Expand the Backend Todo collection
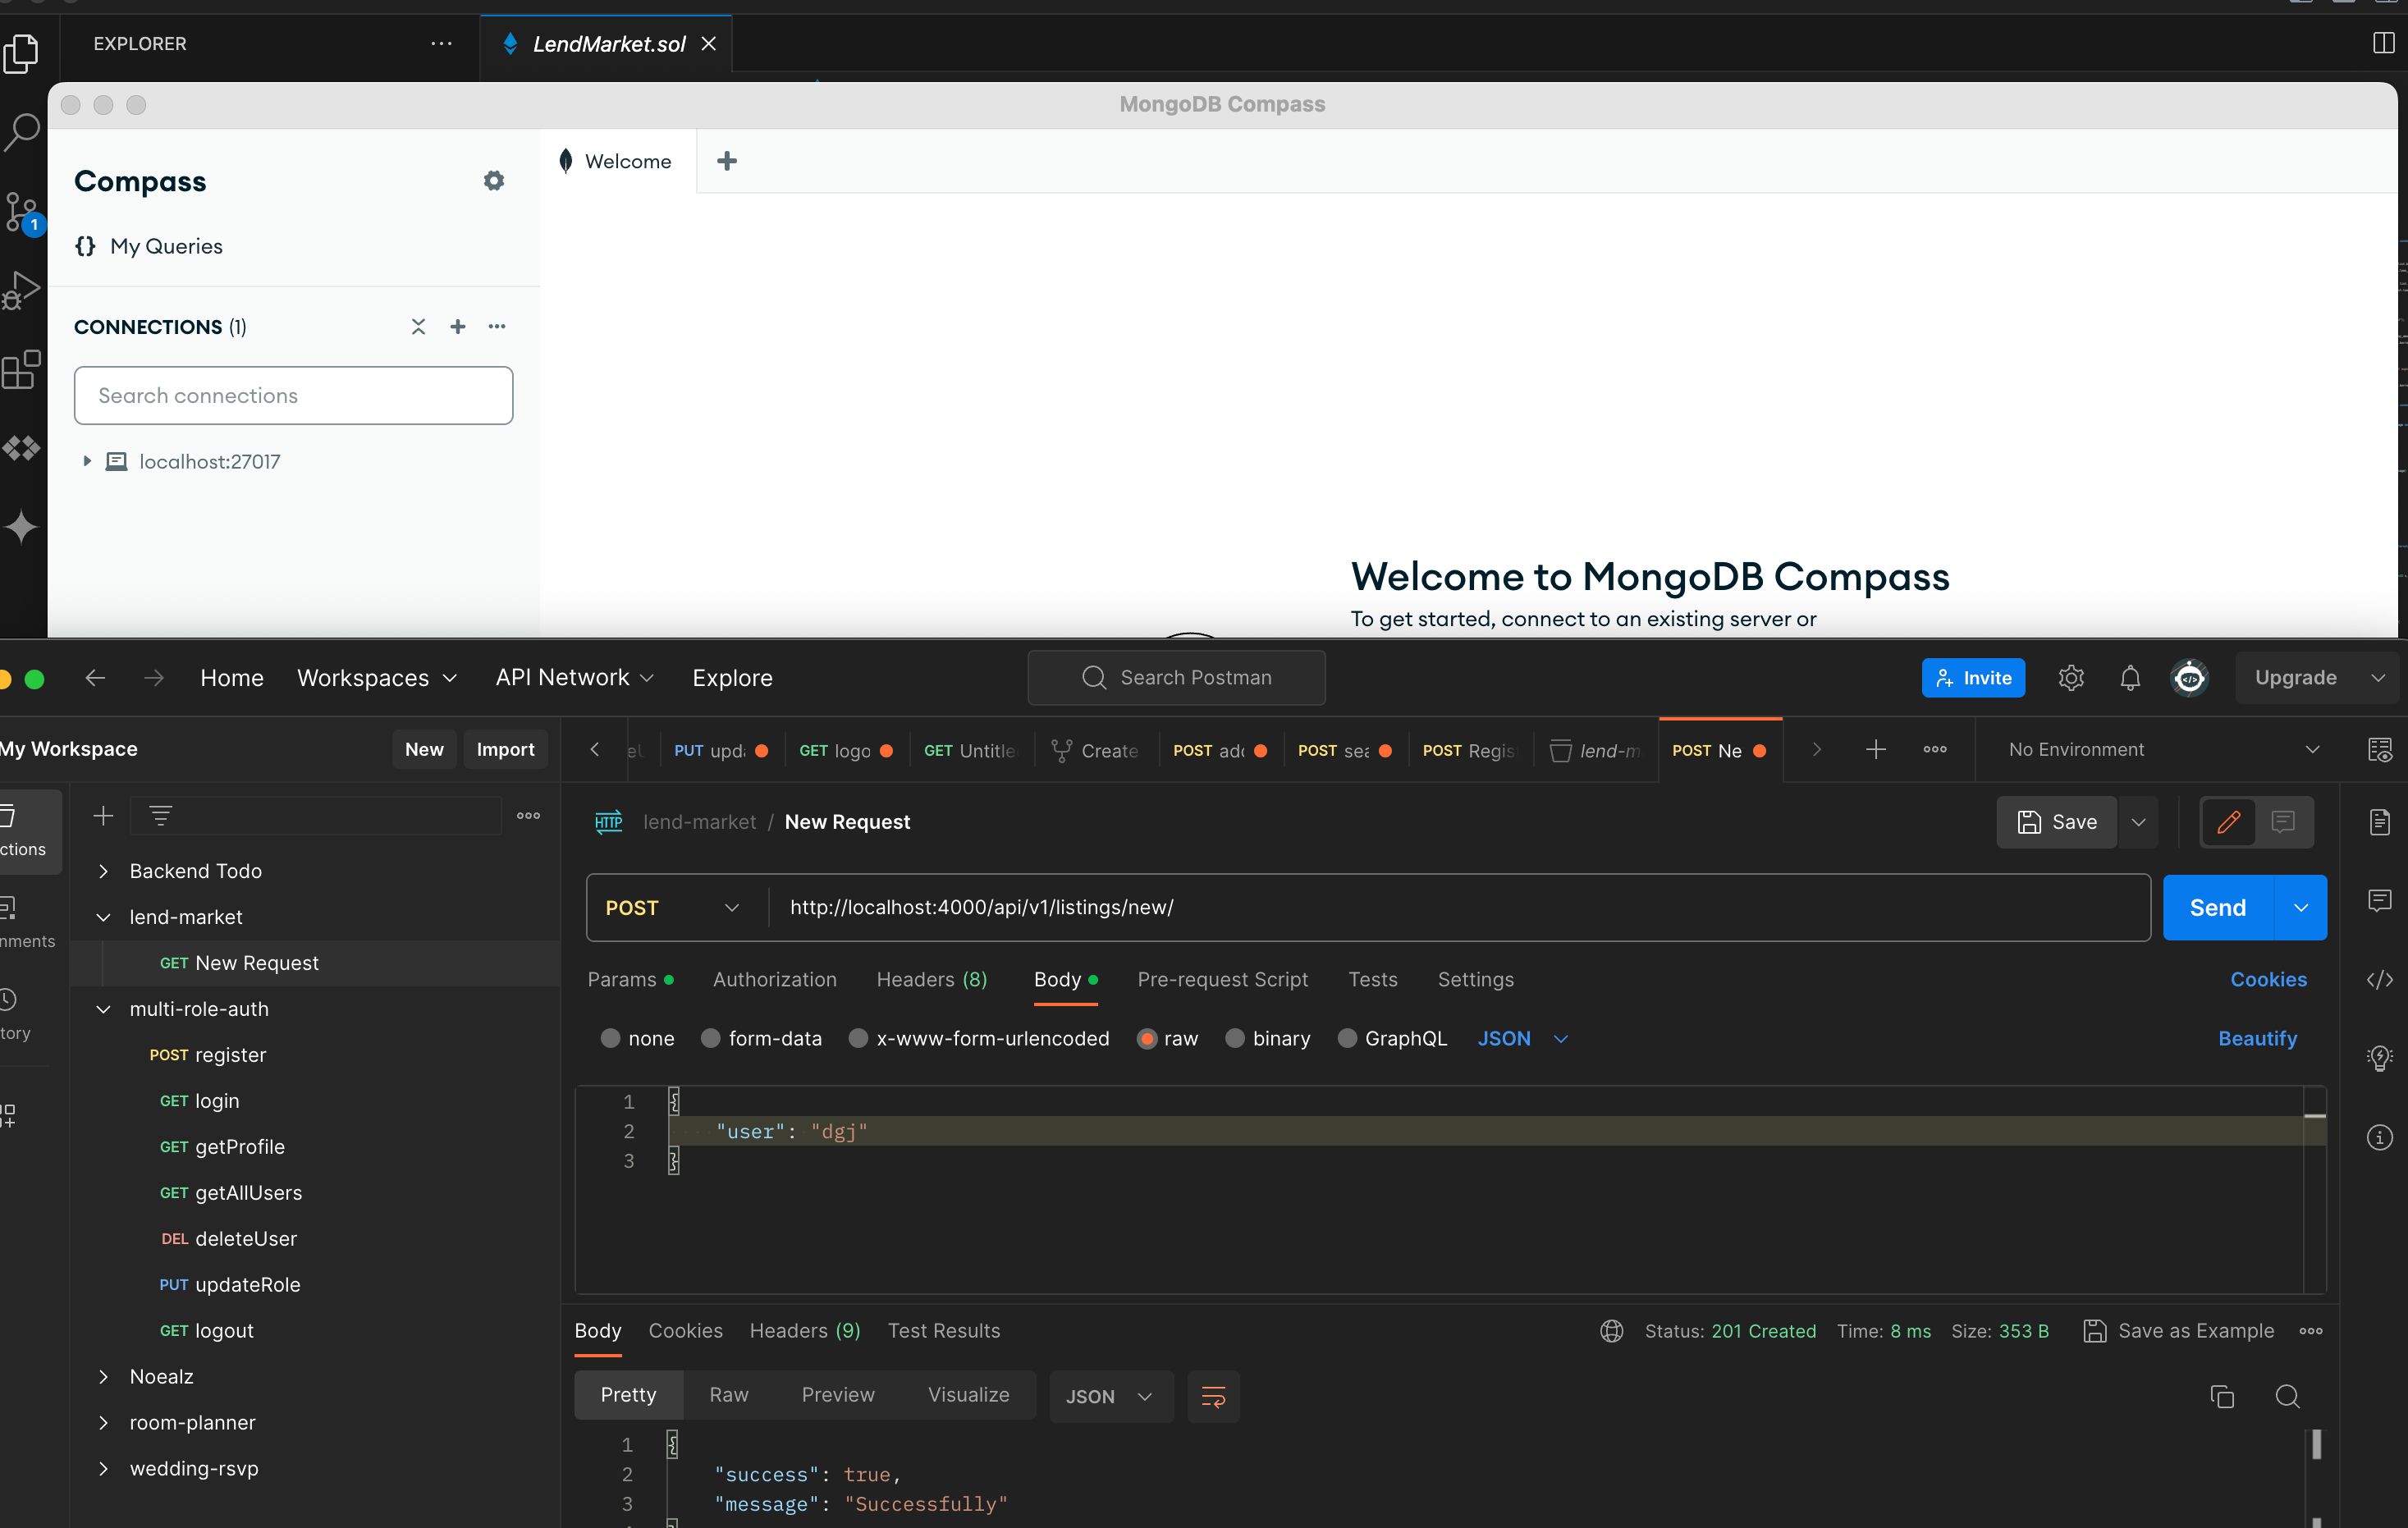This screenshot has width=2408, height=1528. point(103,871)
